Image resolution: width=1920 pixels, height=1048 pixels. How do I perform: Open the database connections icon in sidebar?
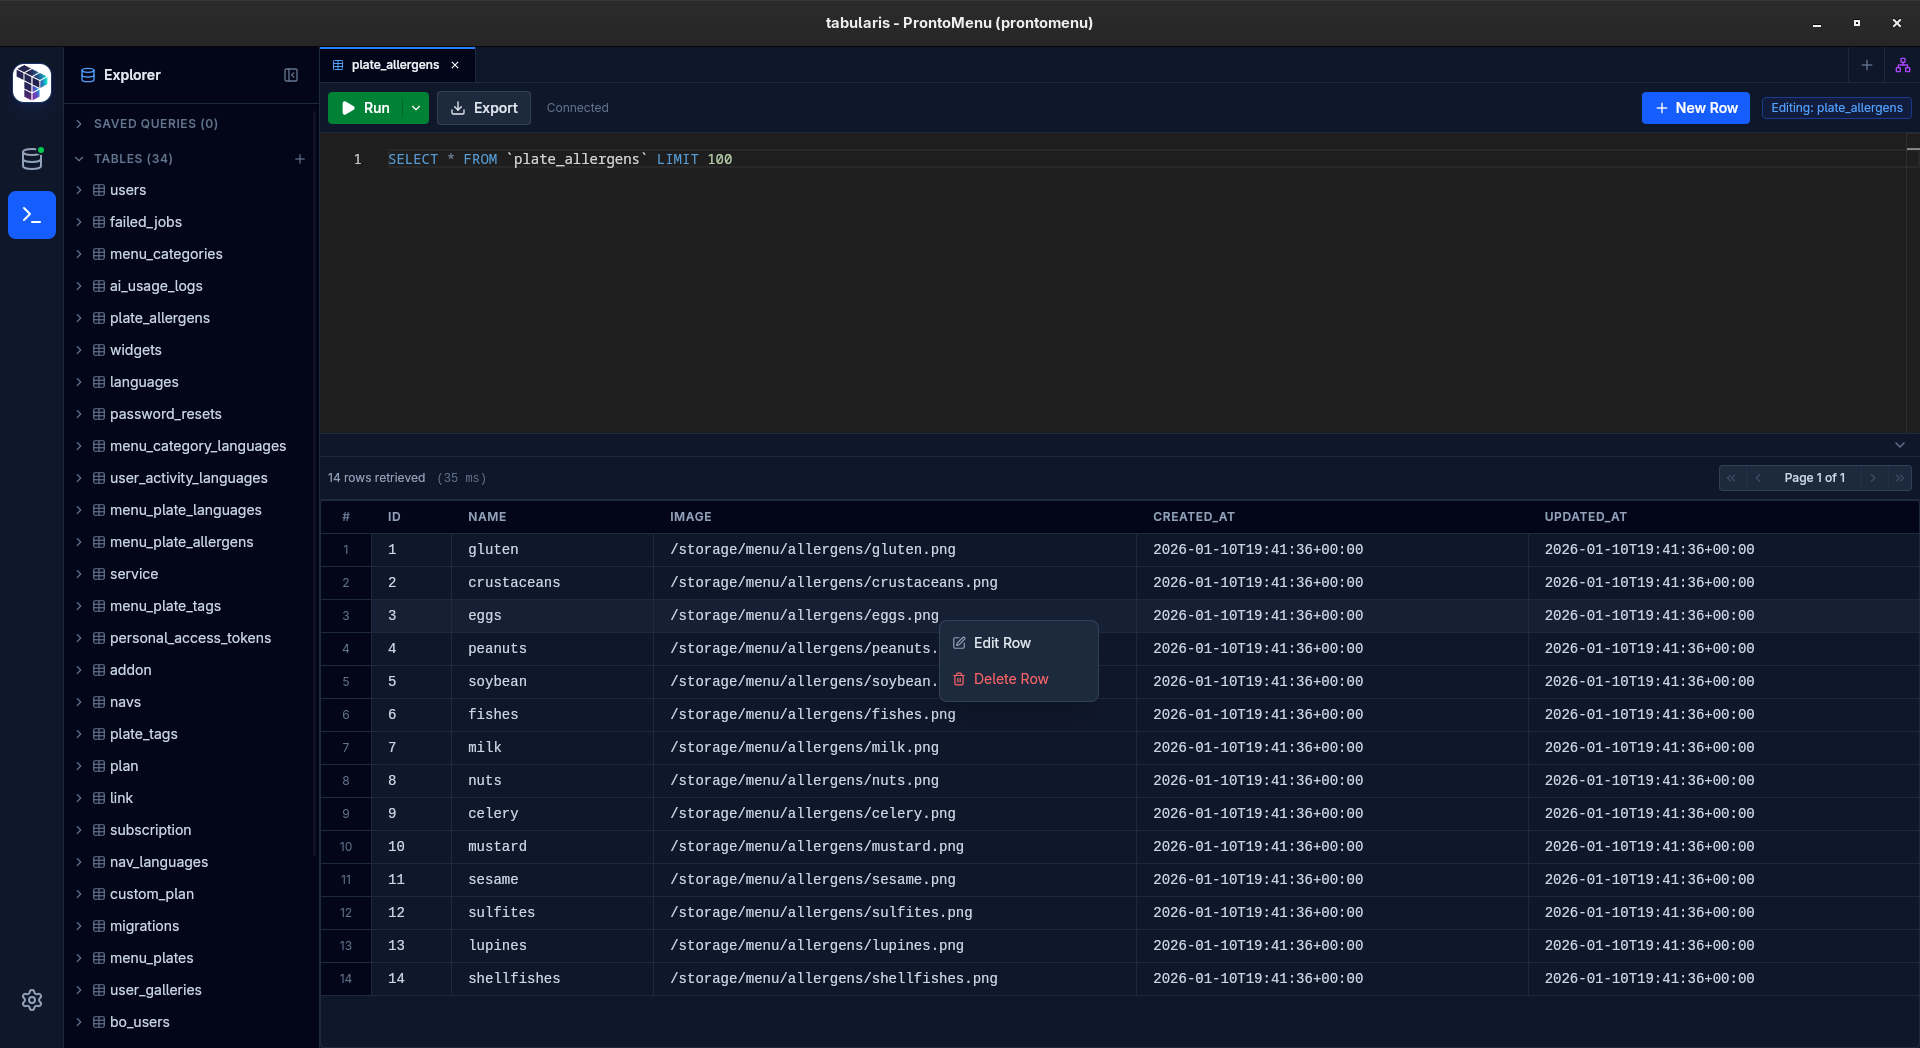click(x=31, y=158)
